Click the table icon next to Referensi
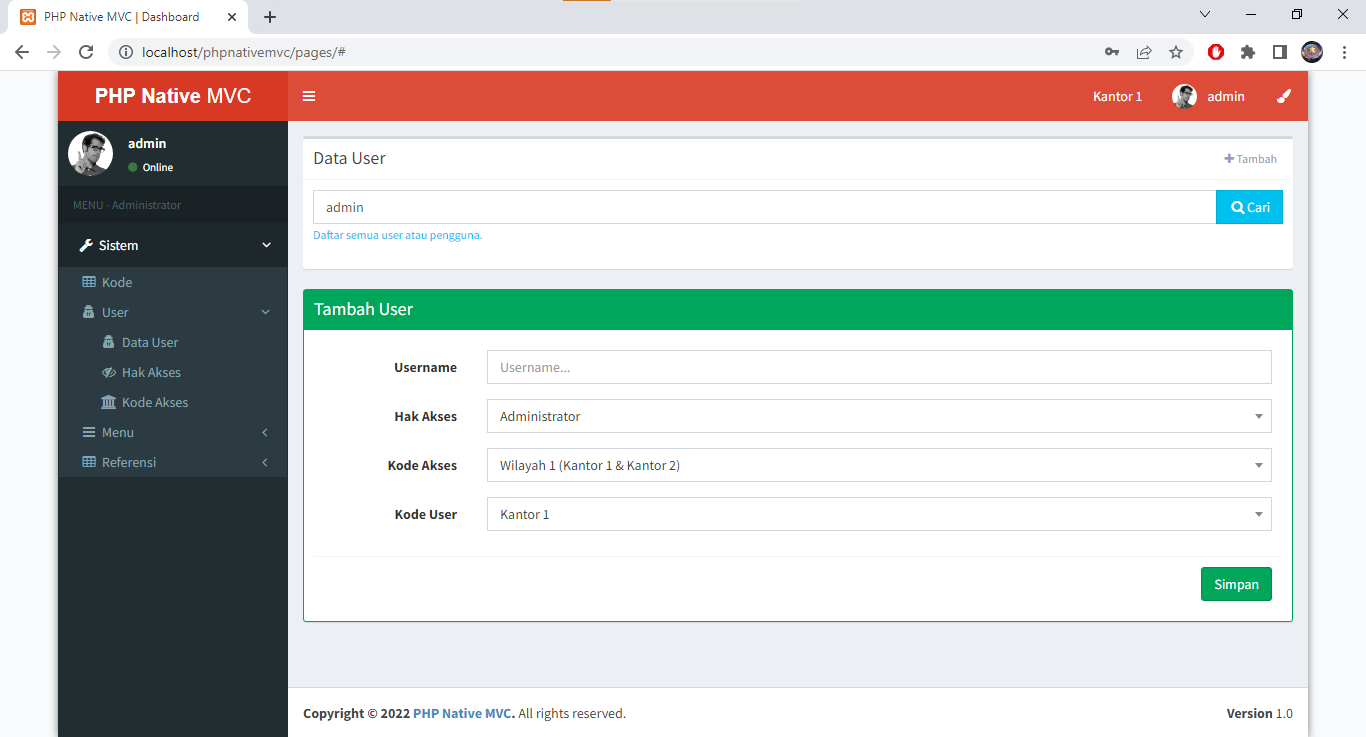The height and width of the screenshot is (737, 1366). coord(89,462)
